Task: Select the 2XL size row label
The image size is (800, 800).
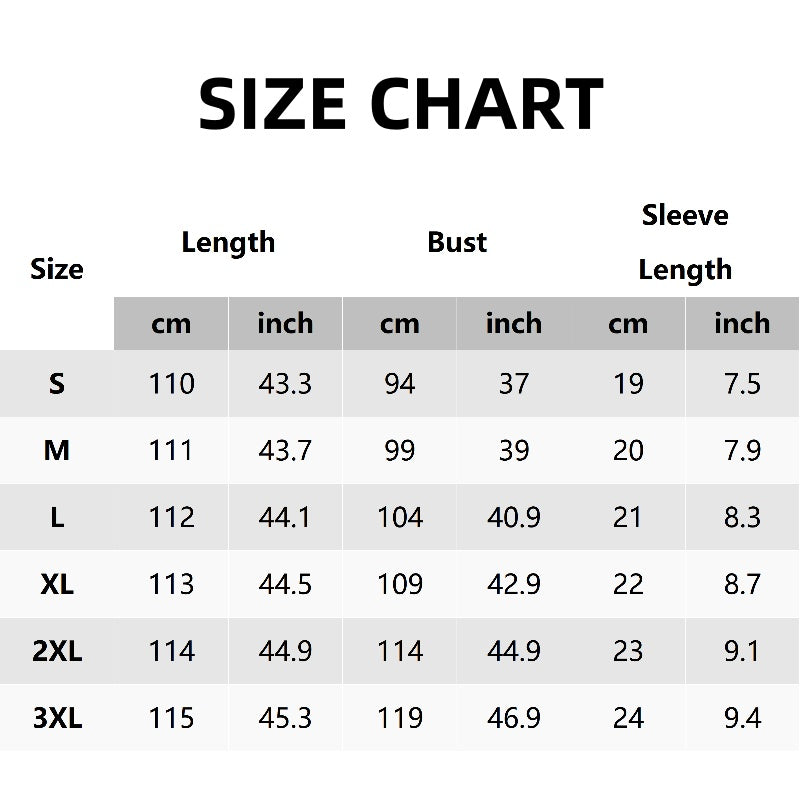Action: pos(57,651)
